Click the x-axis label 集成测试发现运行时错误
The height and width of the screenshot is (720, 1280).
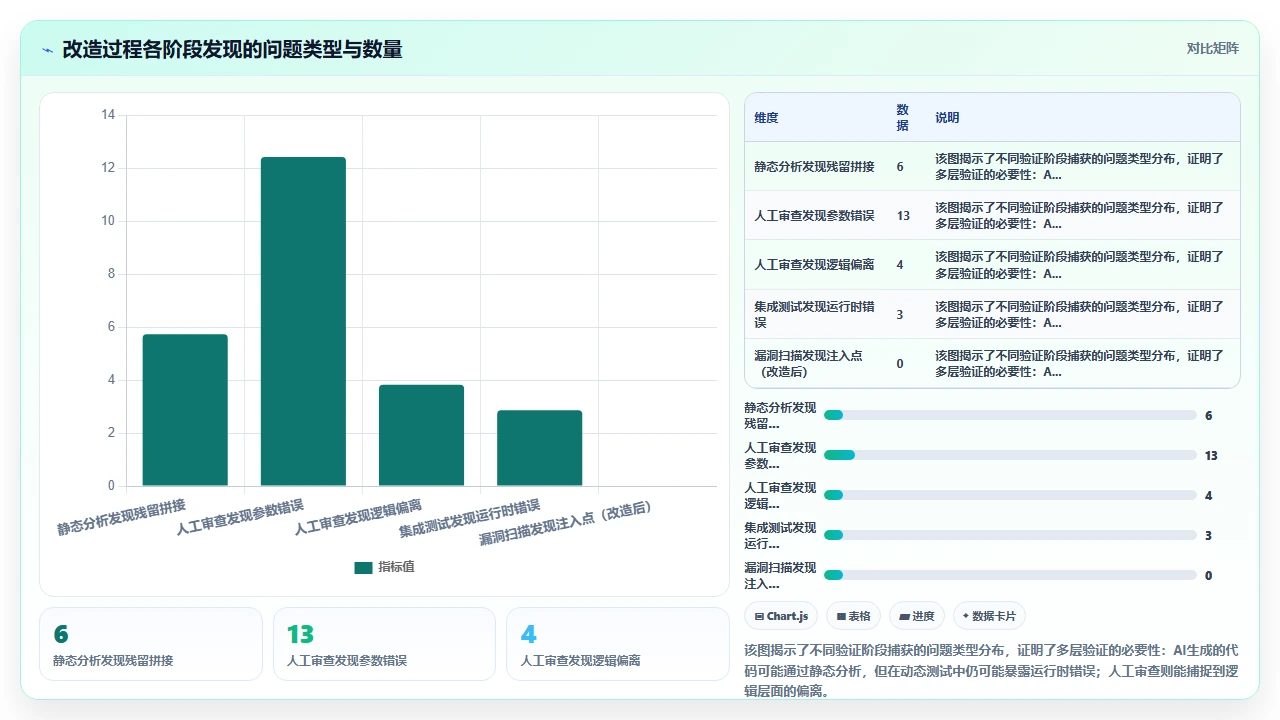(470, 518)
